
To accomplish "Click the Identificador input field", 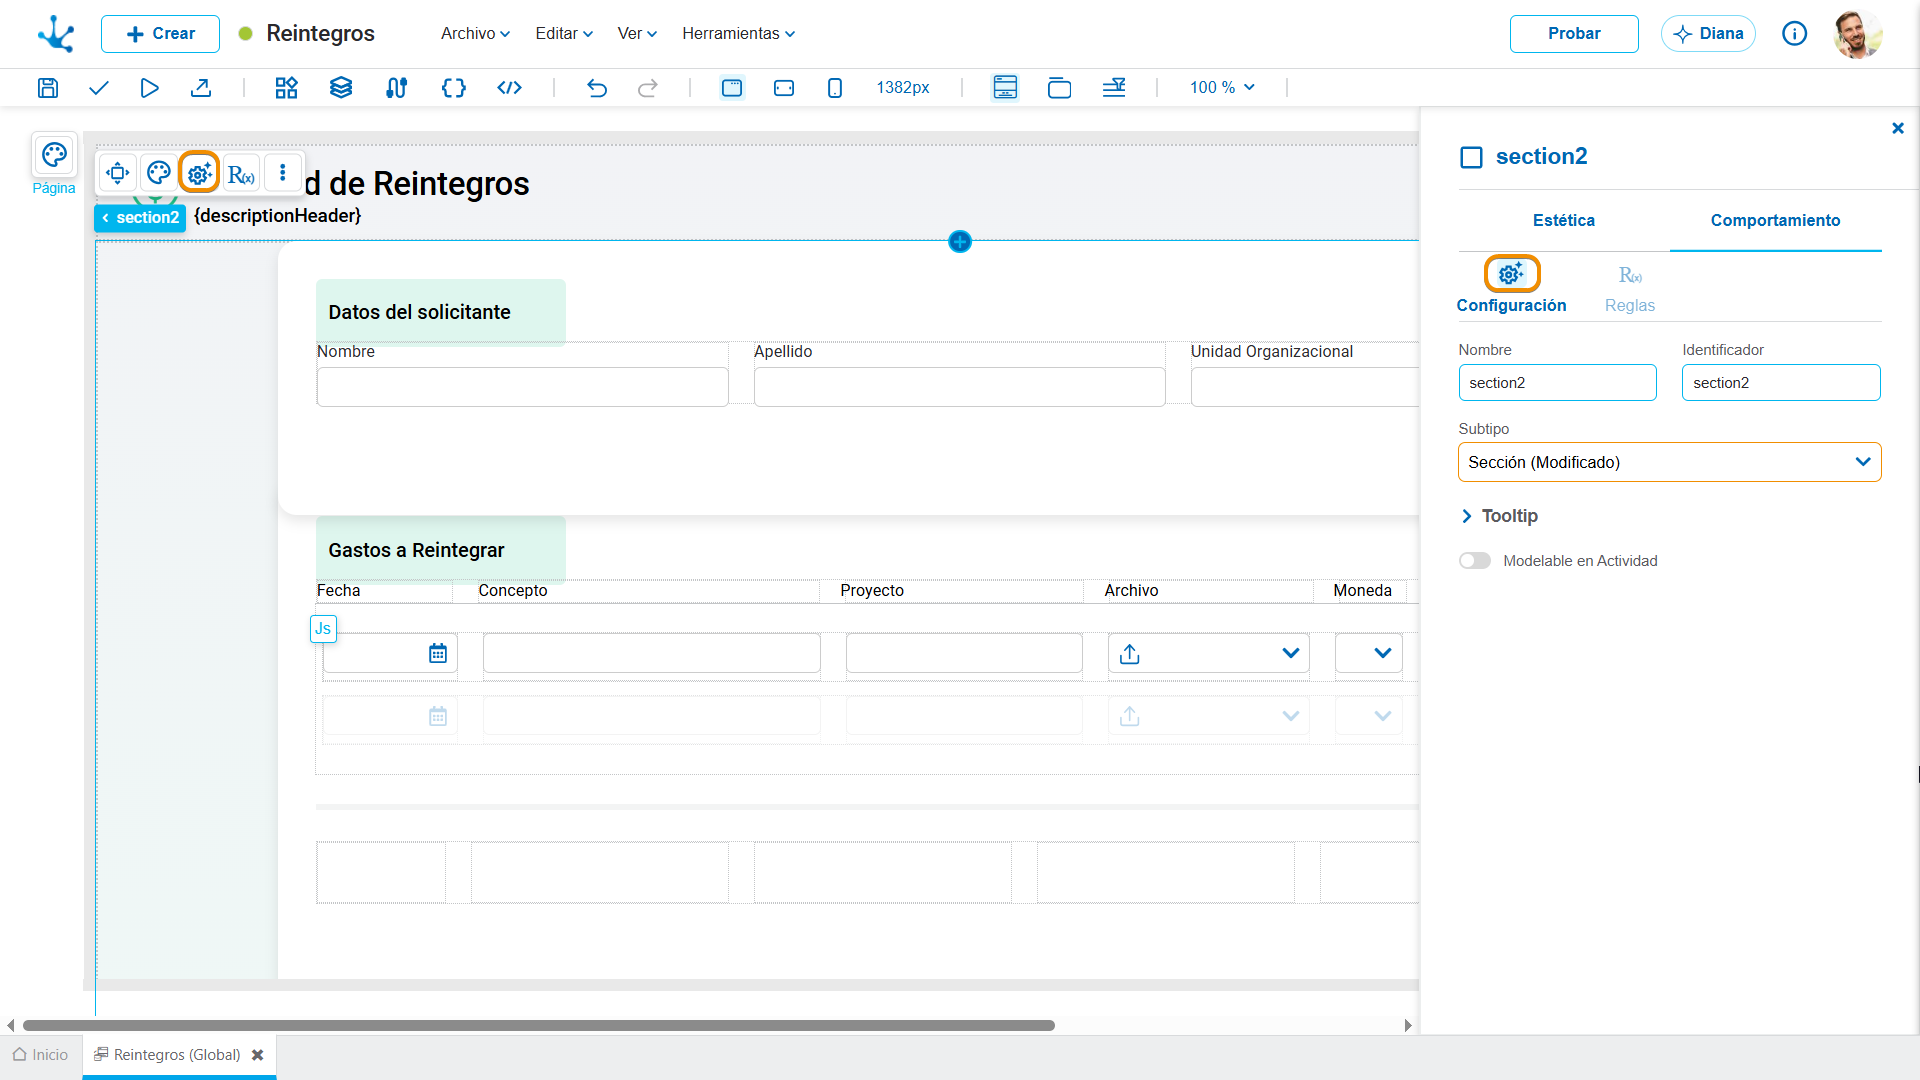I will [x=1781, y=383].
